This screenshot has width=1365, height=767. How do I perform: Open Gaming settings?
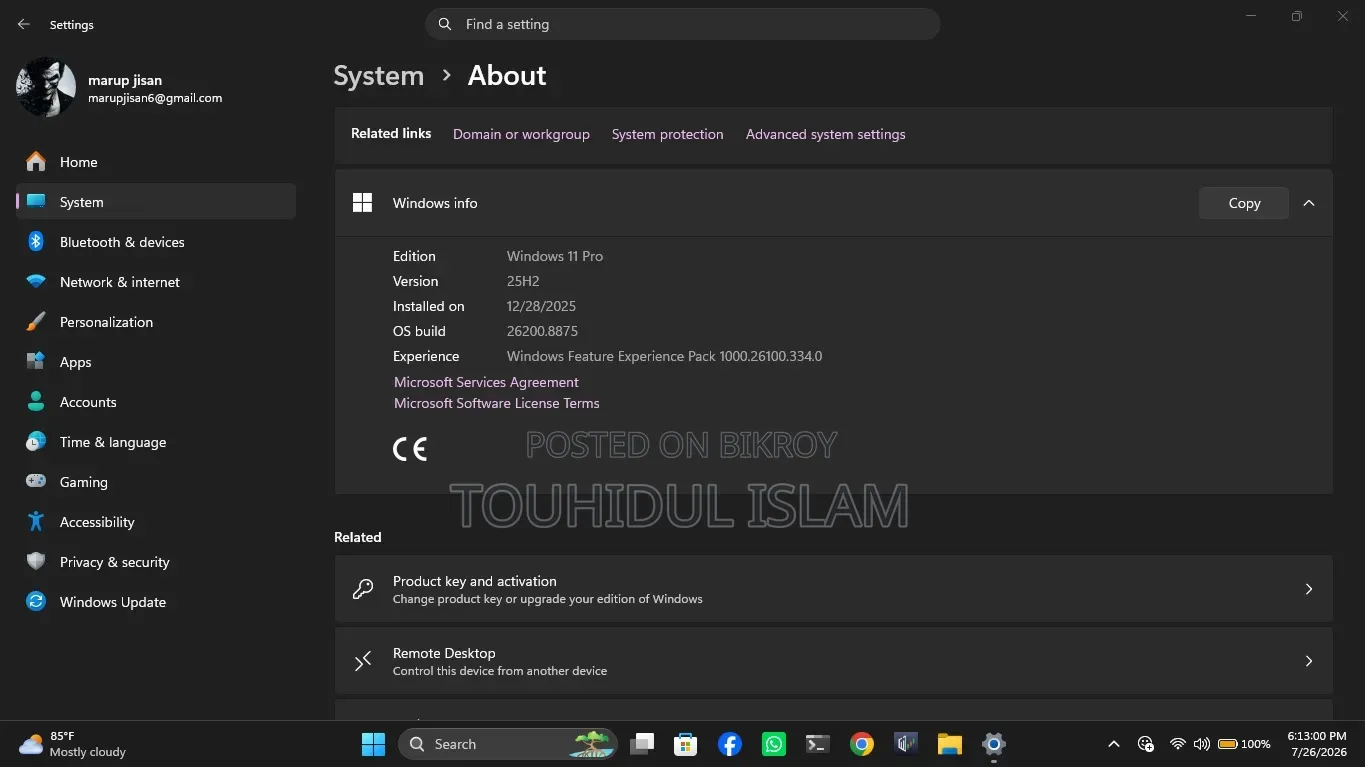click(156, 482)
